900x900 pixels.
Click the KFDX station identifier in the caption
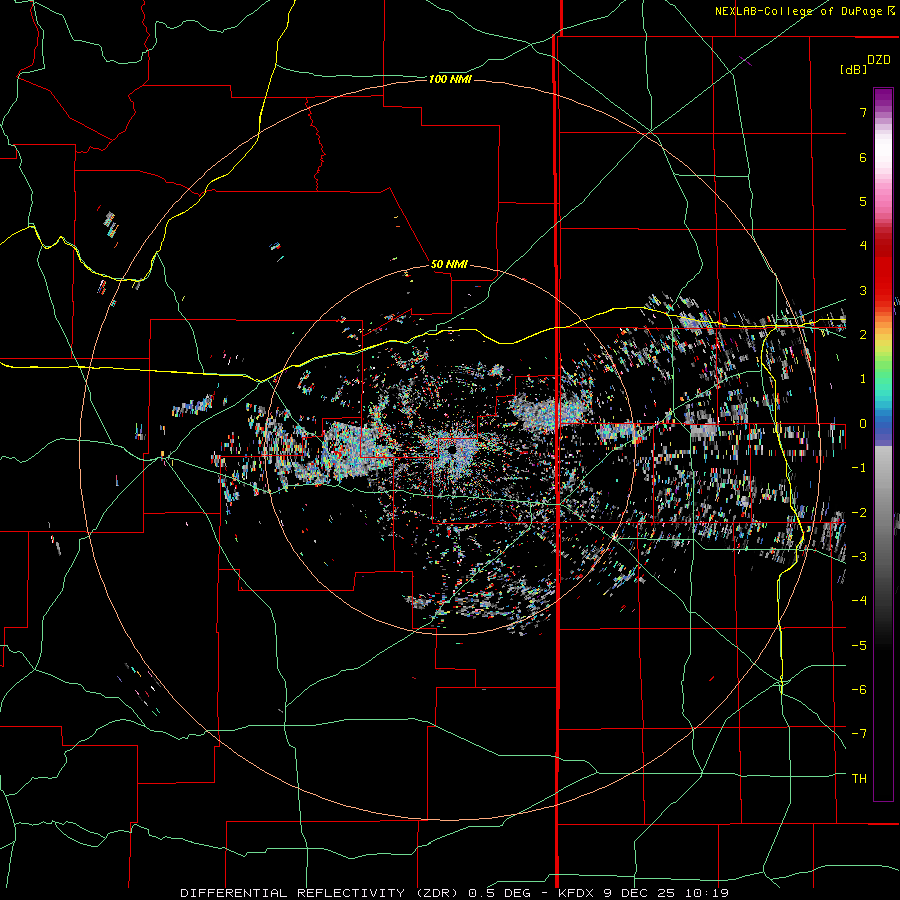coord(576,893)
